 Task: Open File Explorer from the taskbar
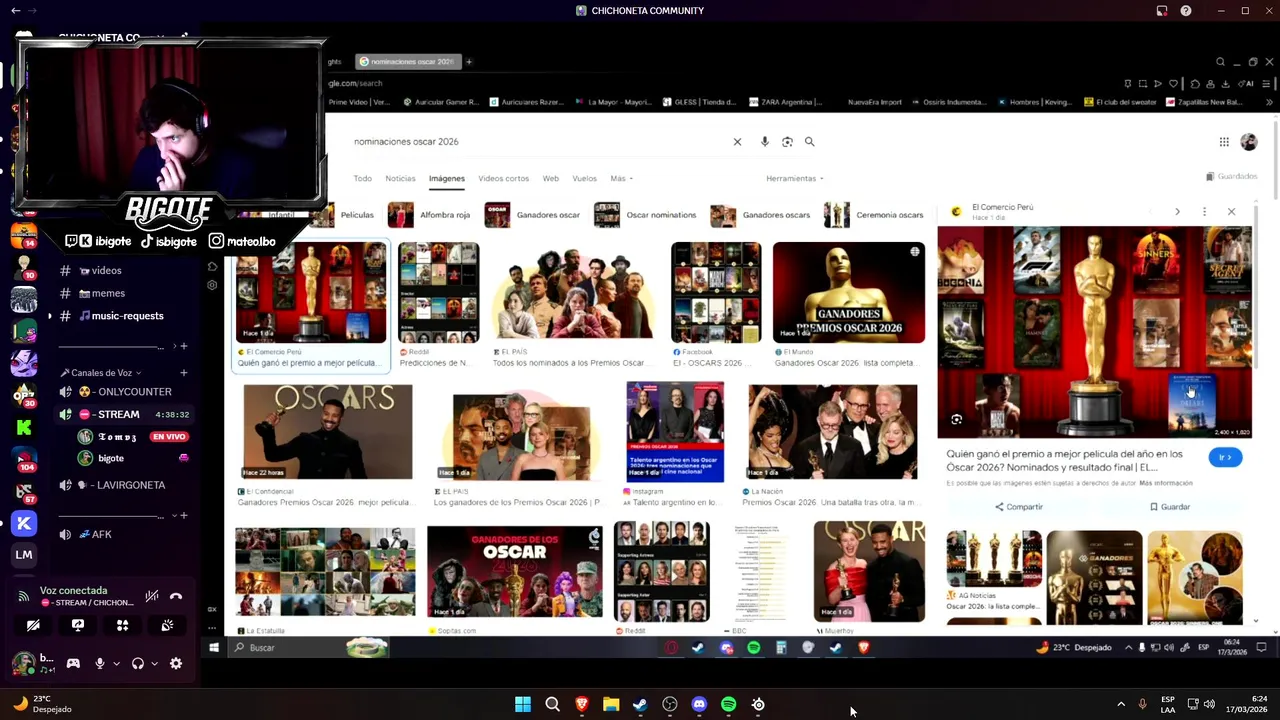click(611, 704)
